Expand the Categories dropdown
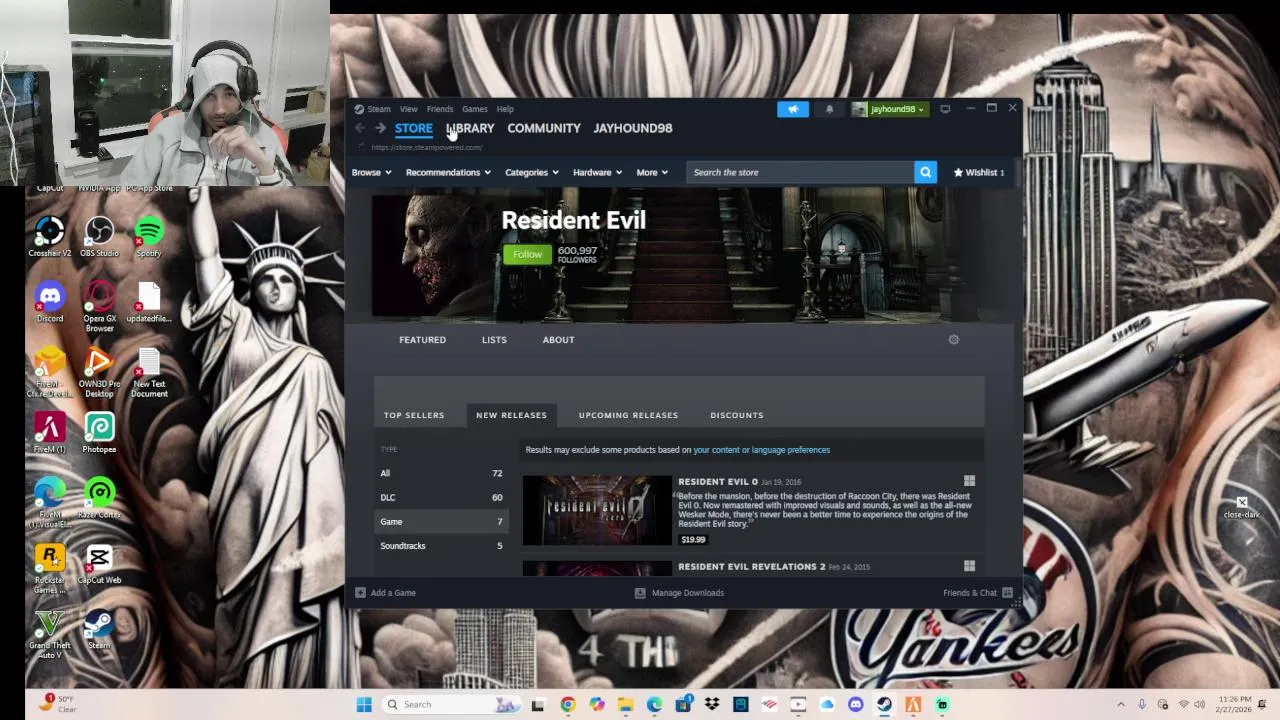Viewport: 1280px width, 720px height. click(532, 172)
